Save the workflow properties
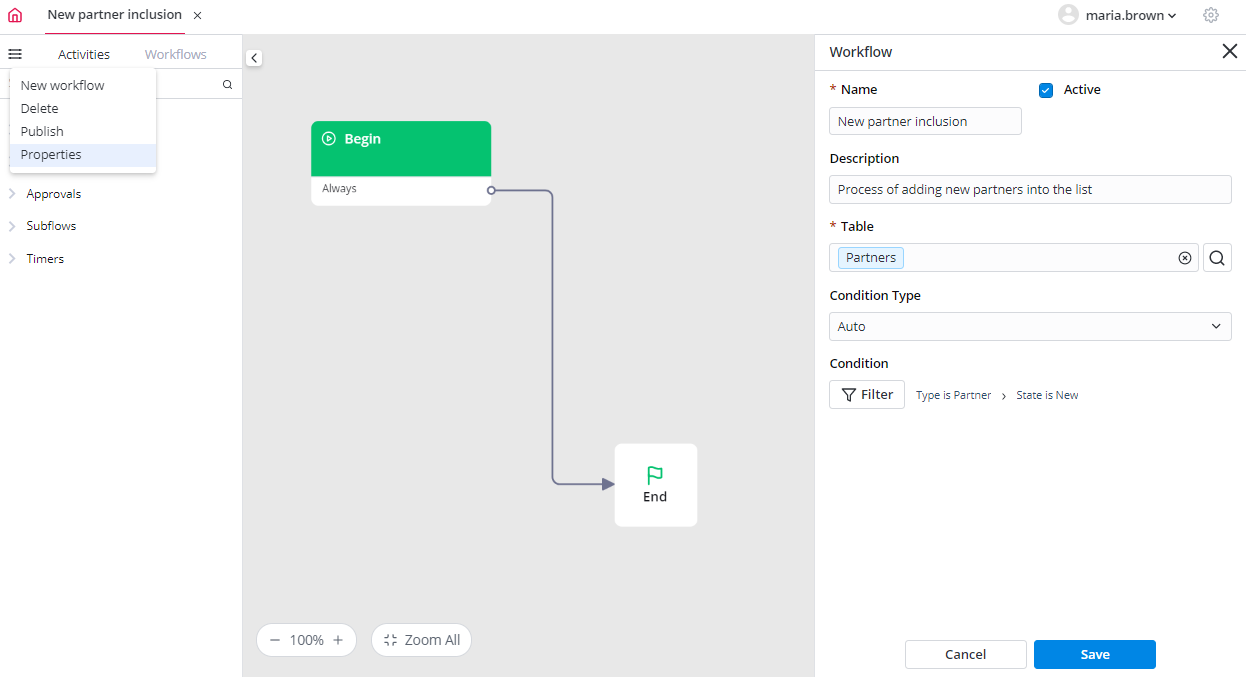 point(1095,654)
